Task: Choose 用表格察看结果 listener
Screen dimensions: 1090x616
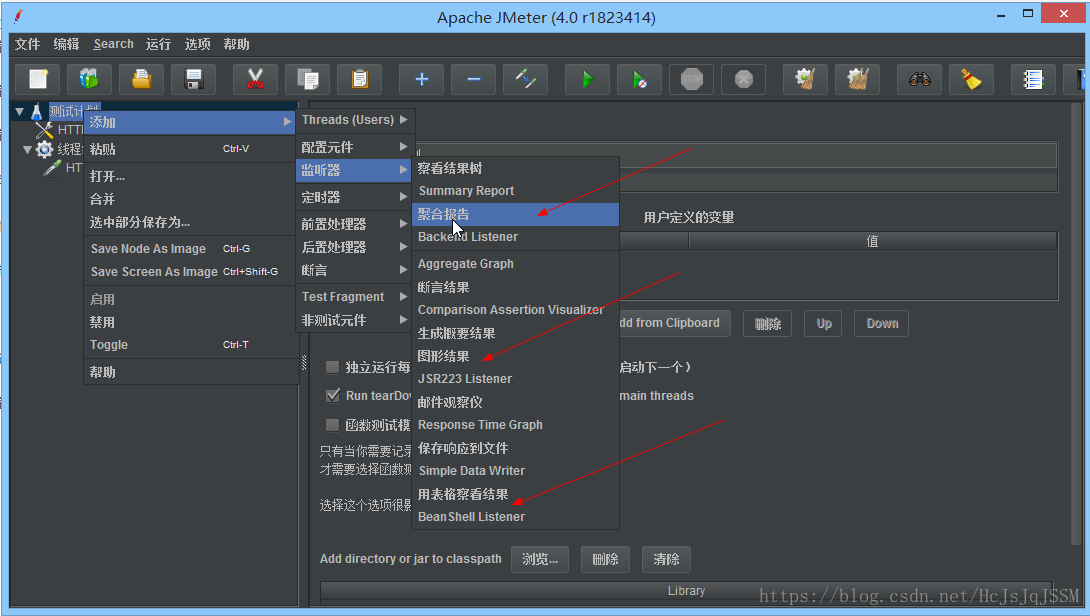Action: tap(515, 494)
